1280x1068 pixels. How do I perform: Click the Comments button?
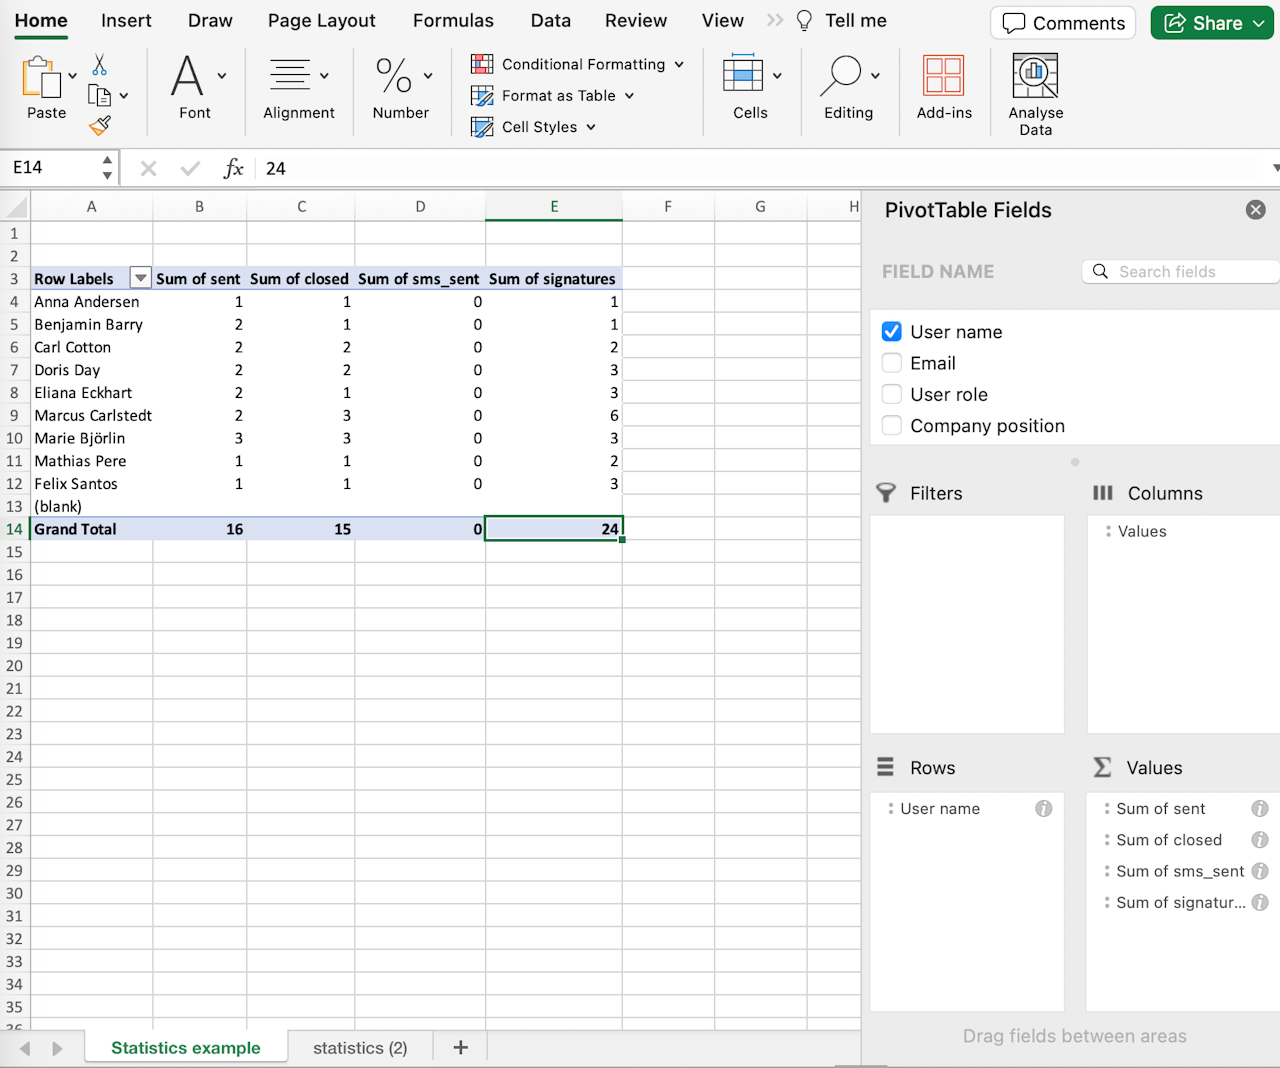tap(1063, 23)
